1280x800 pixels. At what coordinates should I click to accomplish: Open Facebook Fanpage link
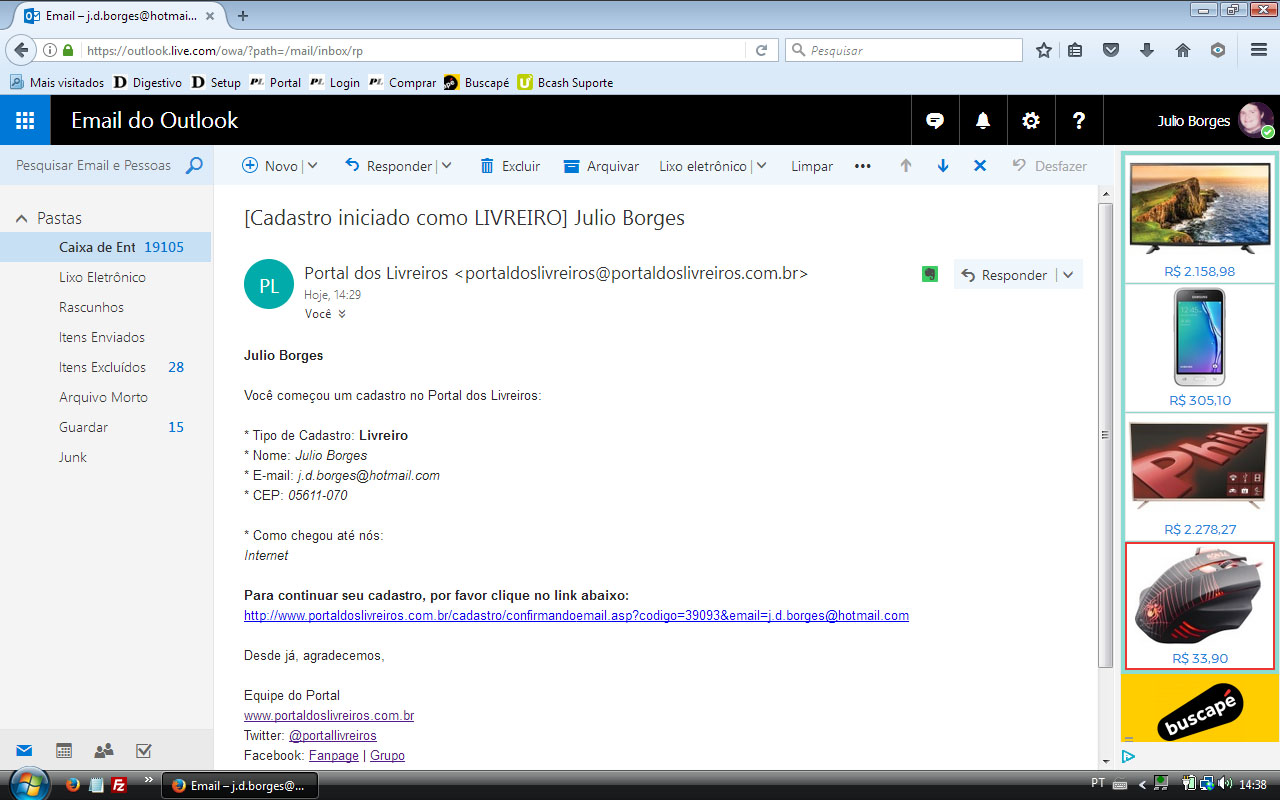pos(334,756)
